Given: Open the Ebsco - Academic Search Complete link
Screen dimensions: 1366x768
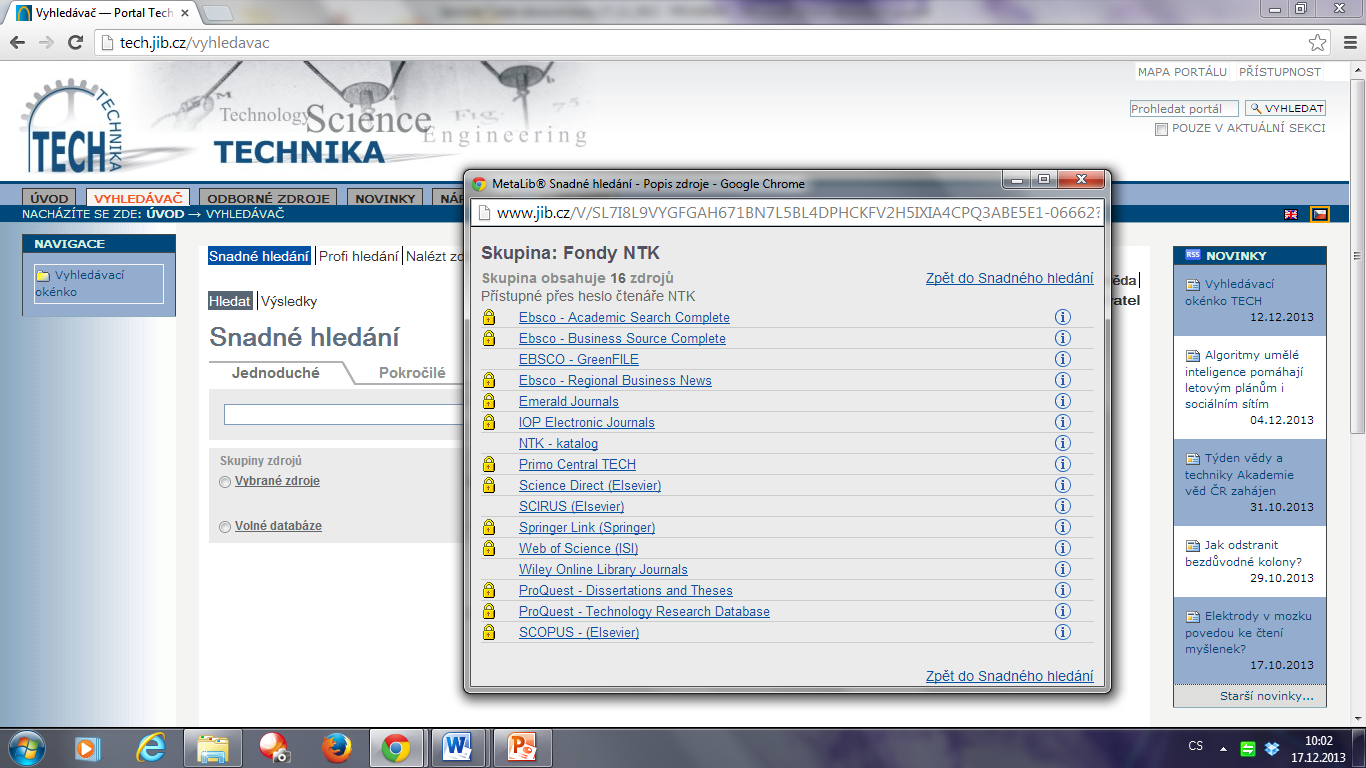Looking at the screenshot, I should (624, 317).
